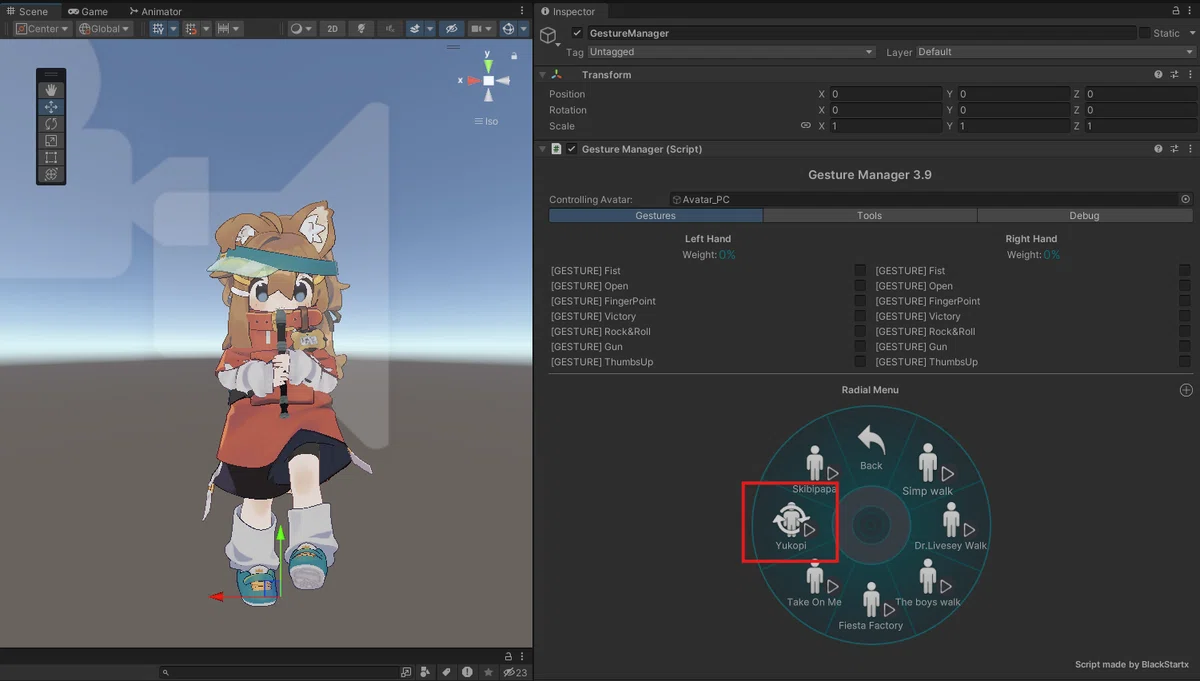This screenshot has width=1200, height=681.
Task: Toggle the 2D view mode button
Action: (x=333, y=29)
